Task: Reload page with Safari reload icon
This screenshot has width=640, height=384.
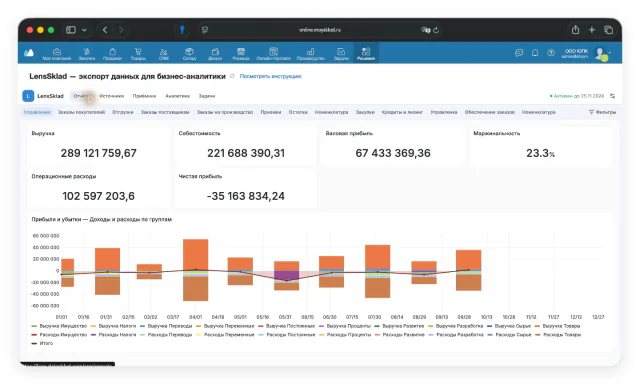Action: coord(436,30)
